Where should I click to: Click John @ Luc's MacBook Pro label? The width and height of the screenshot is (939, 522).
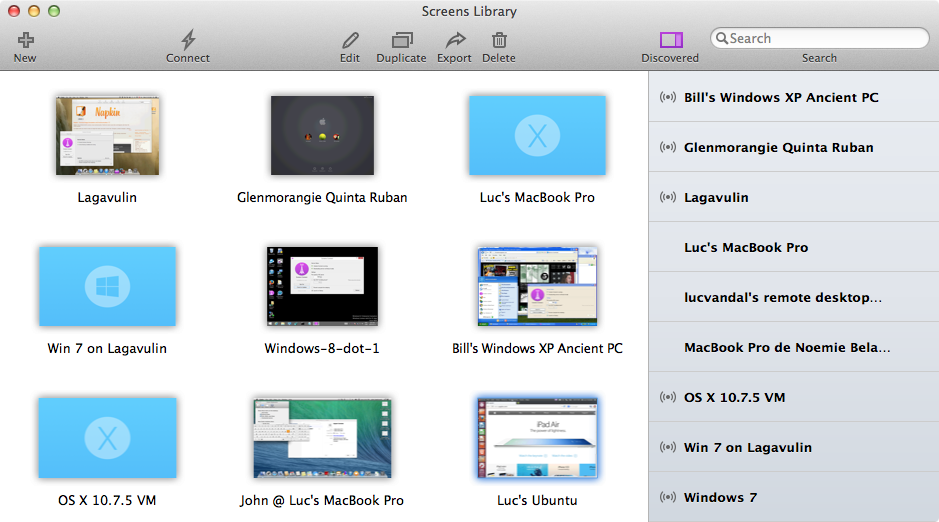pos(322,500)
